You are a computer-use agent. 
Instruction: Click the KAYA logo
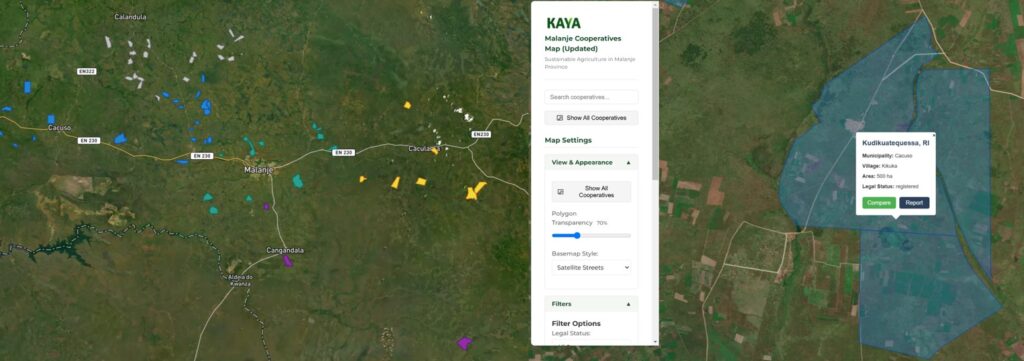[564, 24]
